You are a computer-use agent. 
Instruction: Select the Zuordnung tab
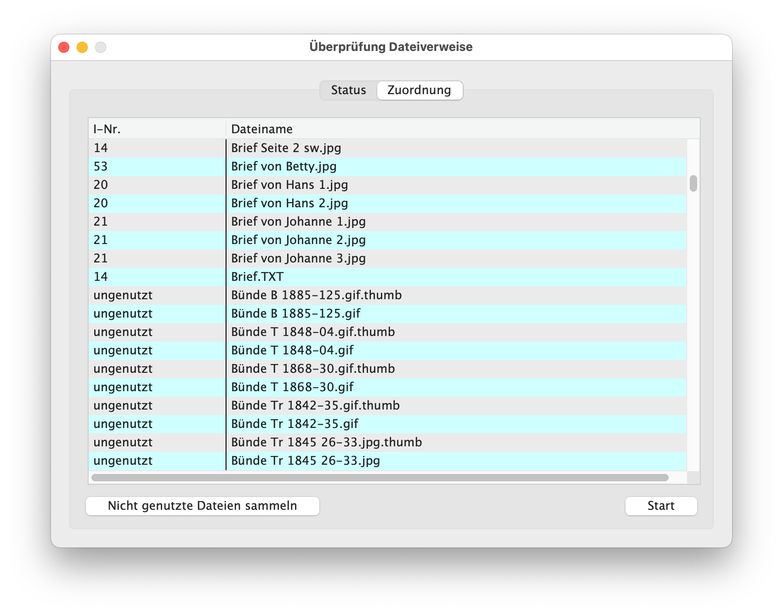[x=419, y=90]
